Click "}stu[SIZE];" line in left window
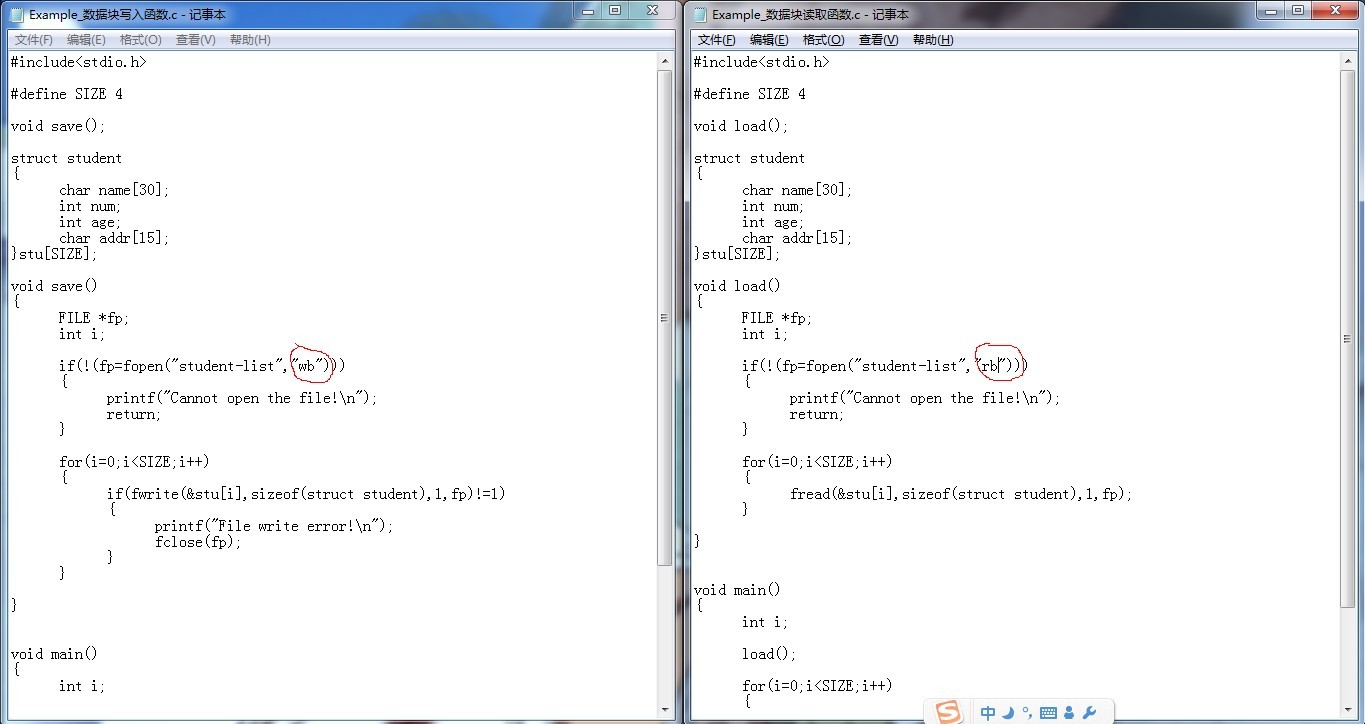The width and height of the screenshot is (1365, 724). pyautogui.click(x=54, y=254)
